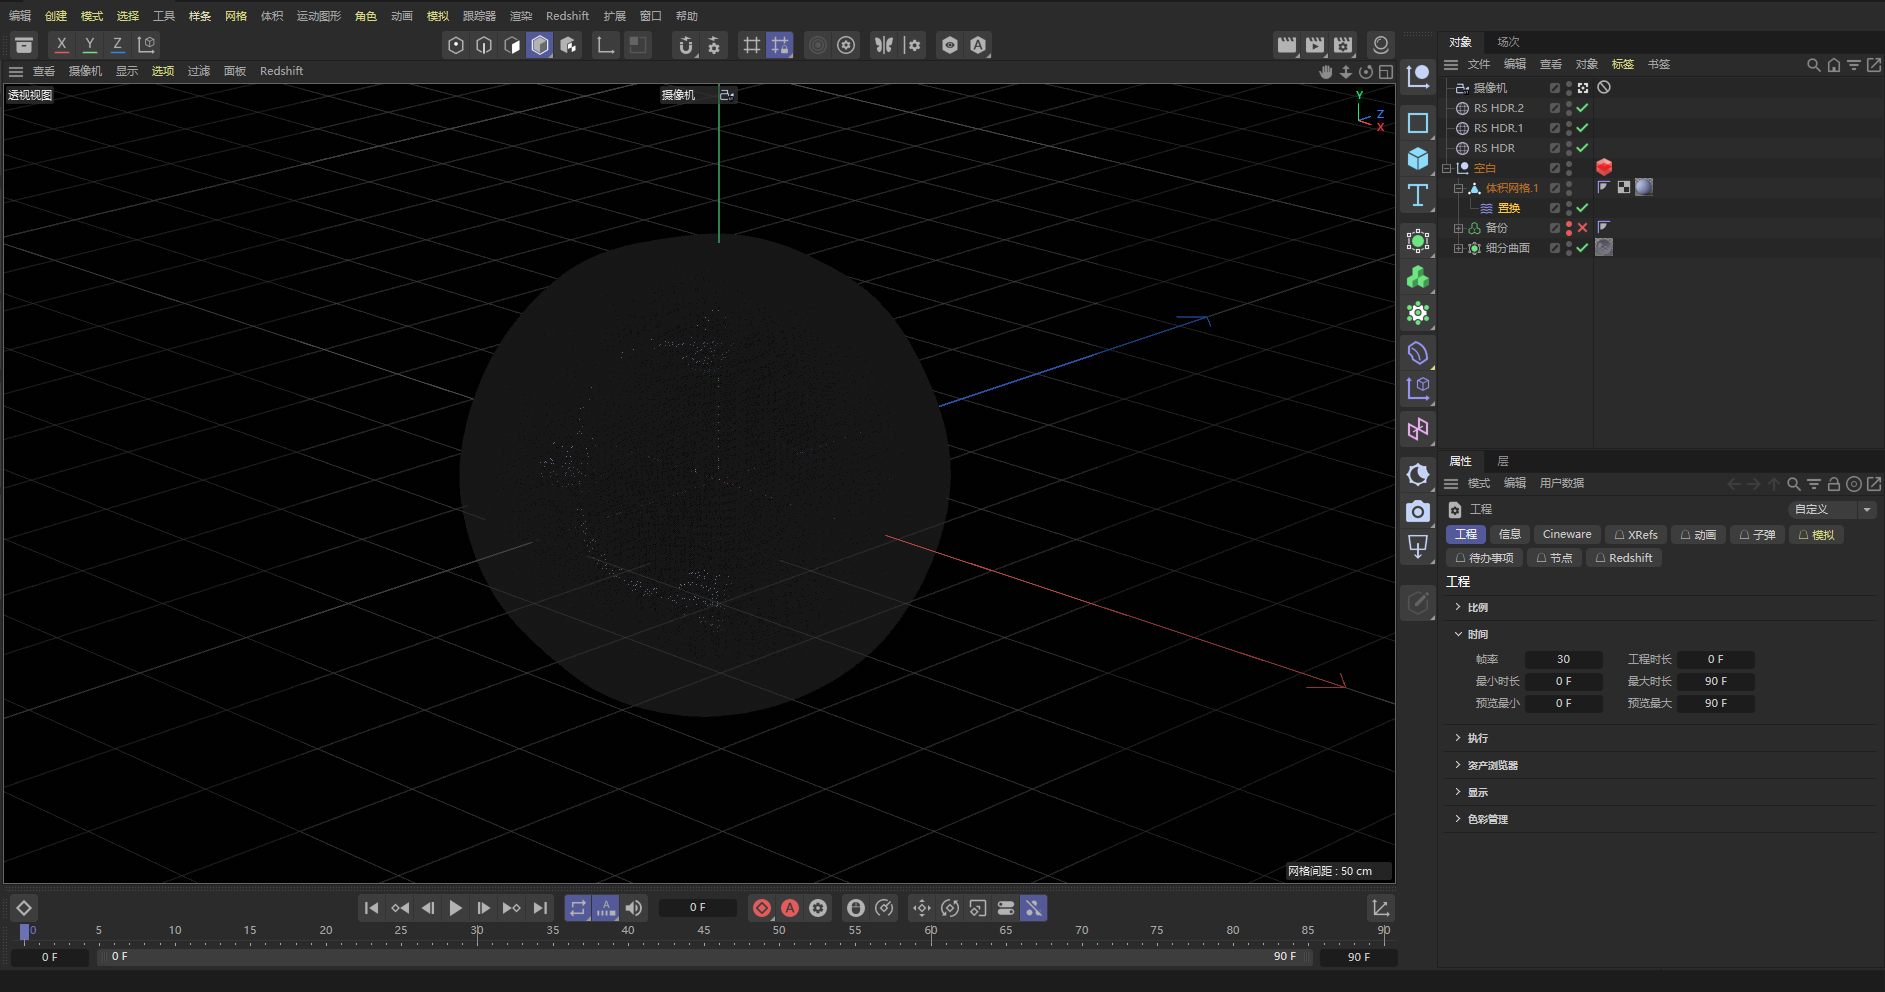Click the record active objects keyframe button
Screen dimensions: 1885x992
762,908
